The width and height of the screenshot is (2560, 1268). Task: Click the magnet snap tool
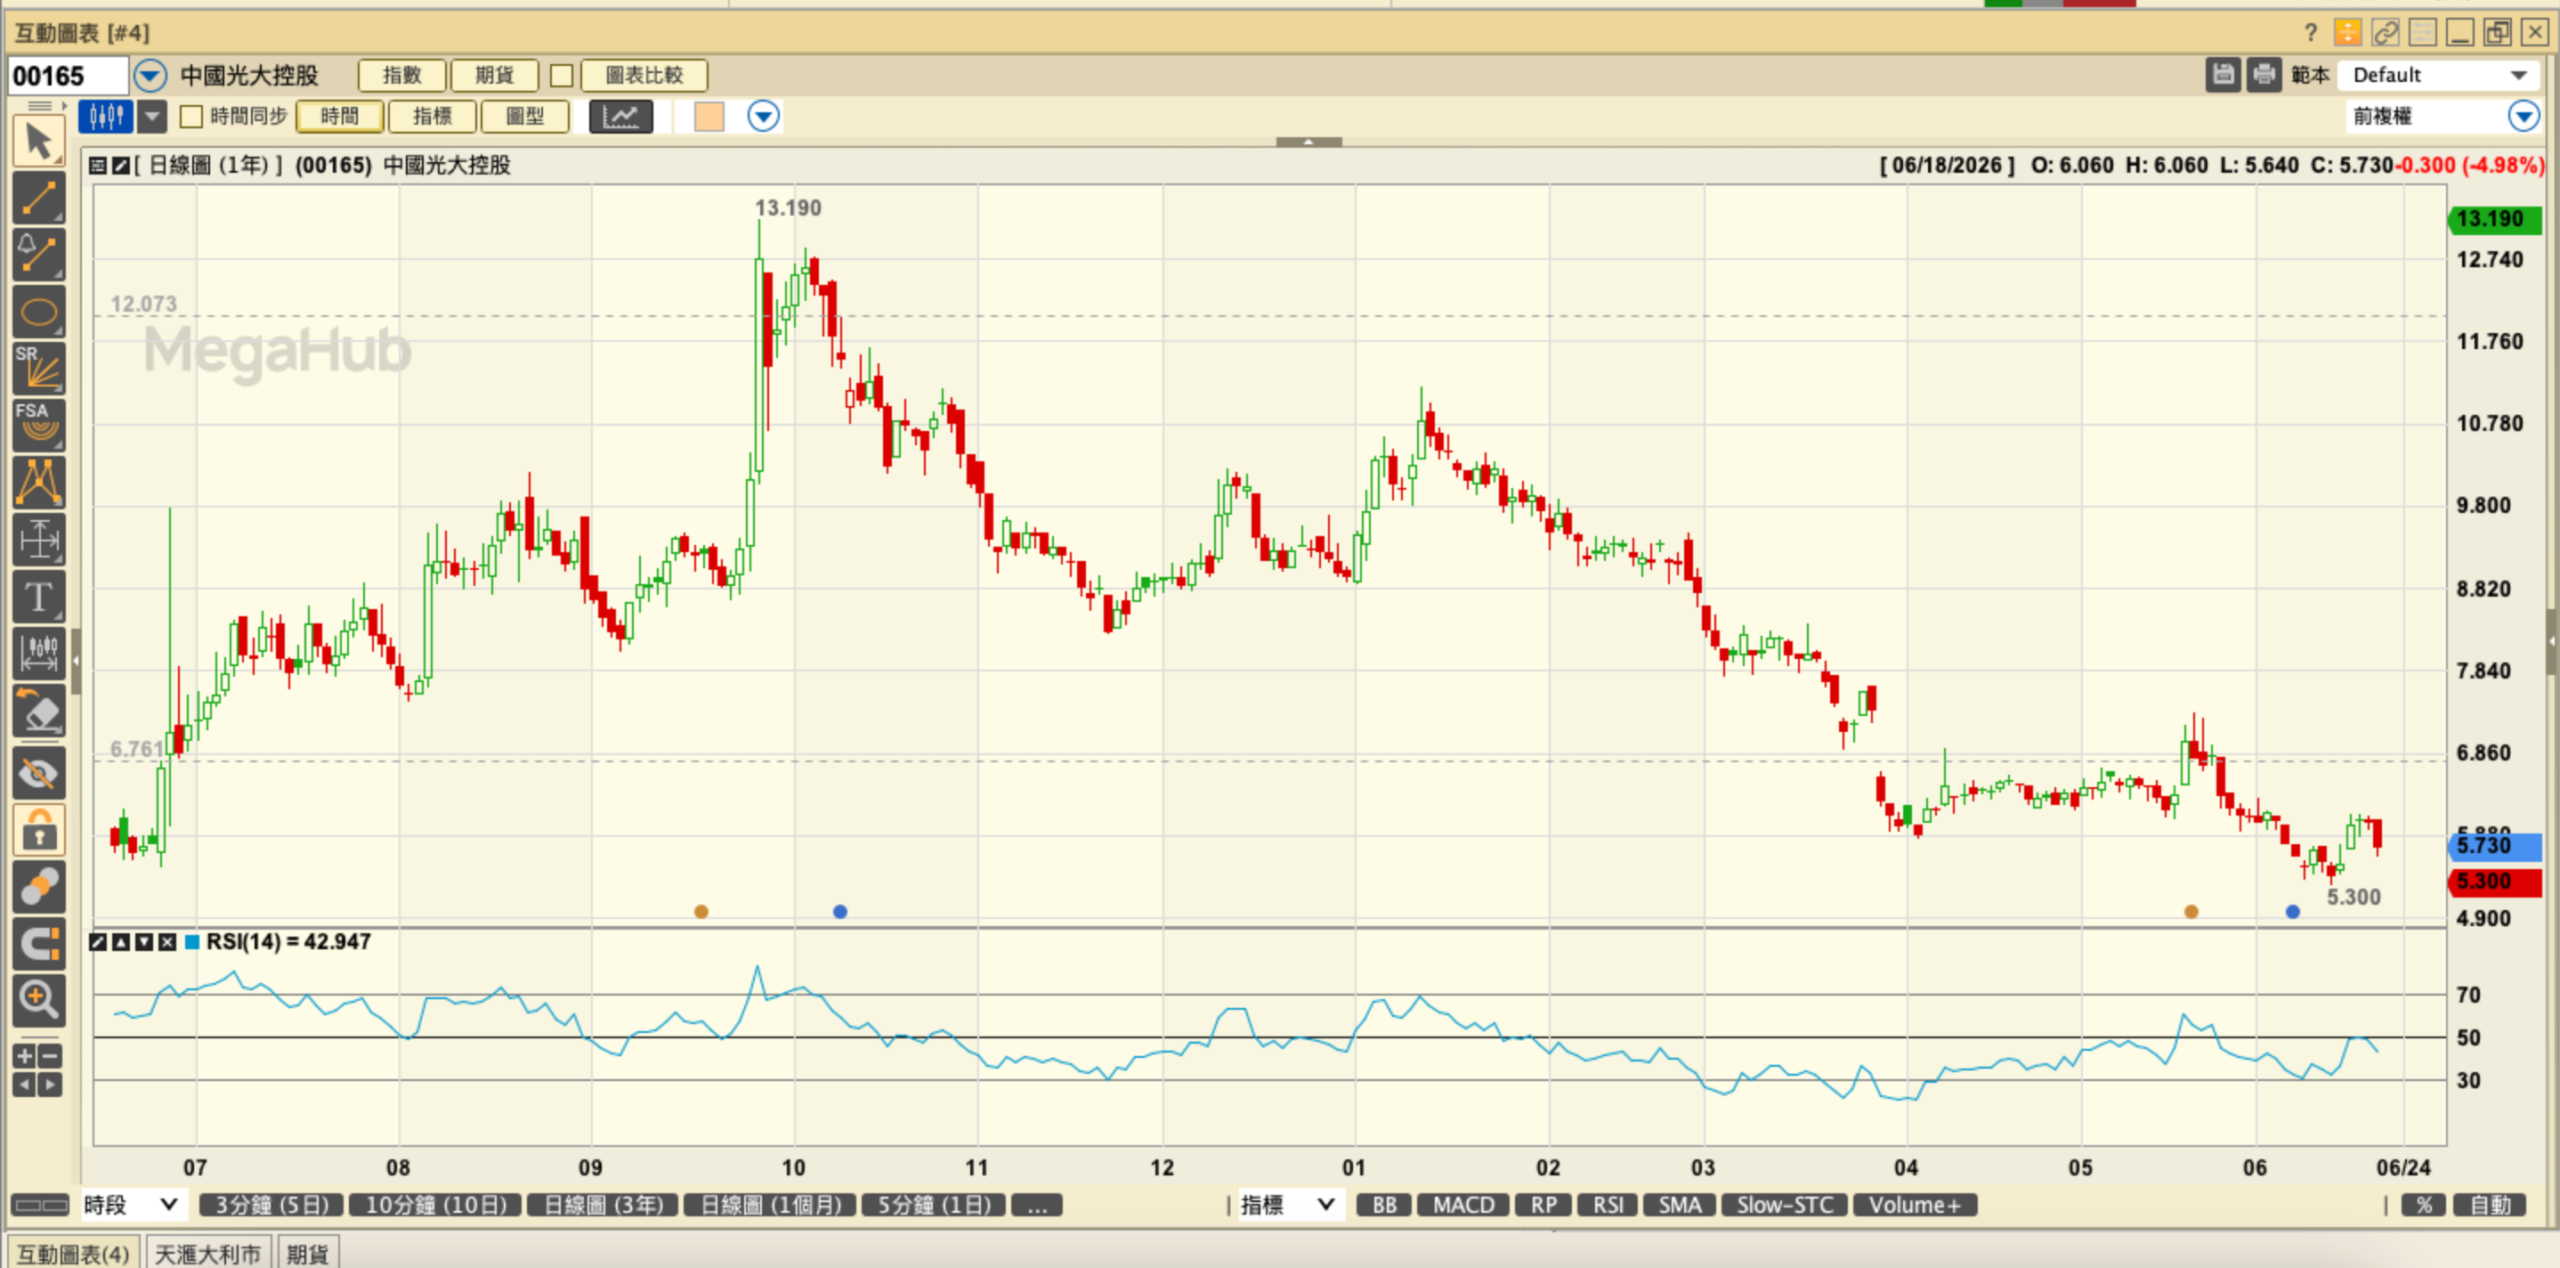pyautogui.click(x=39, y=942)
